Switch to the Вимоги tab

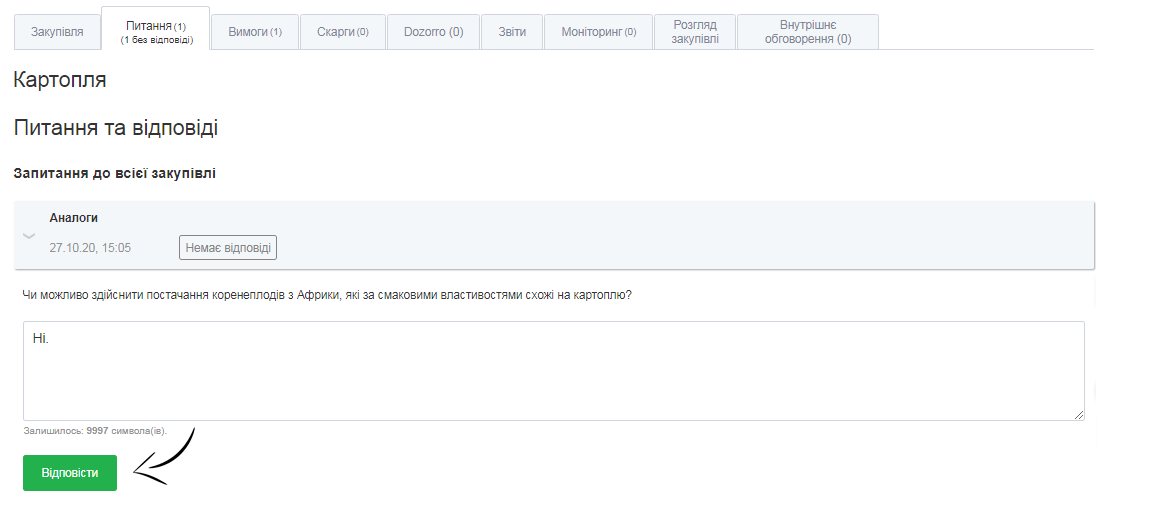click(255, 32)
